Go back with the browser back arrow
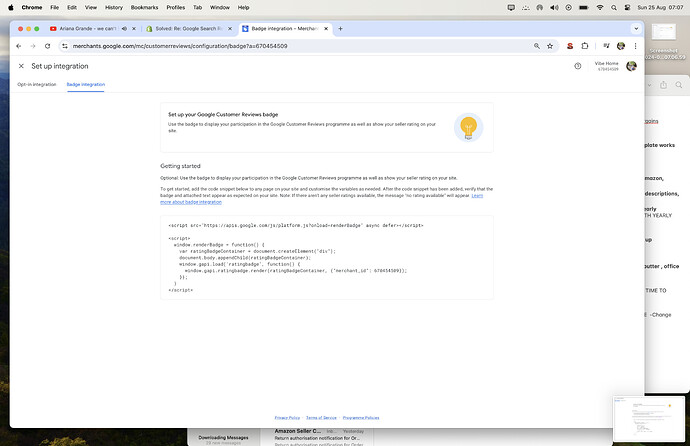This screenshot has height=446, width=690. click(x=18, y=46)
